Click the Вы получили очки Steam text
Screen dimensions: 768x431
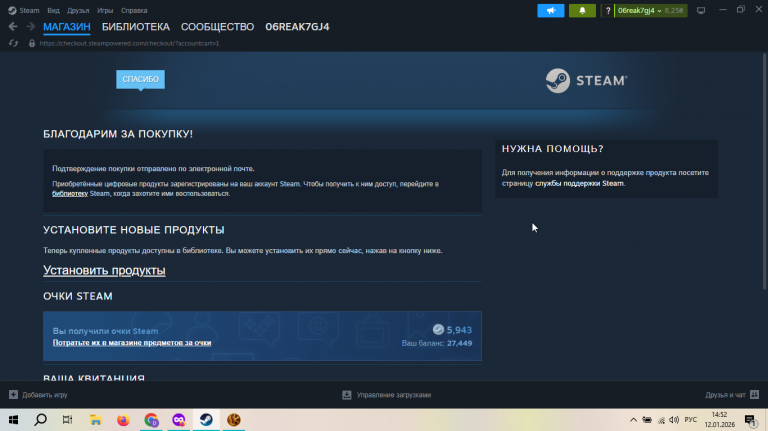click(x=105, y=331)
